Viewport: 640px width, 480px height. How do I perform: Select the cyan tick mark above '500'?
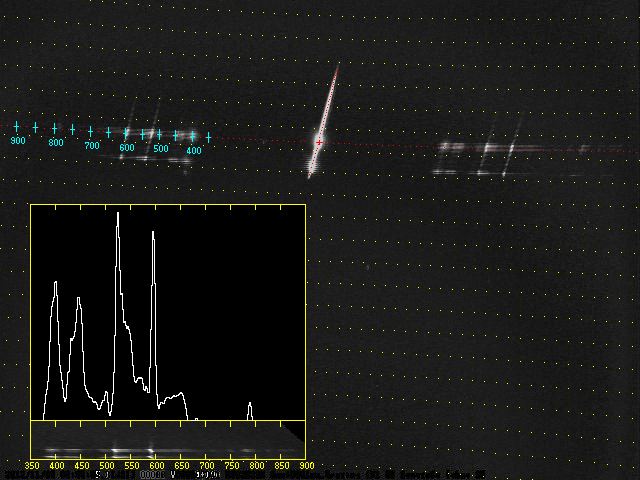159,135
